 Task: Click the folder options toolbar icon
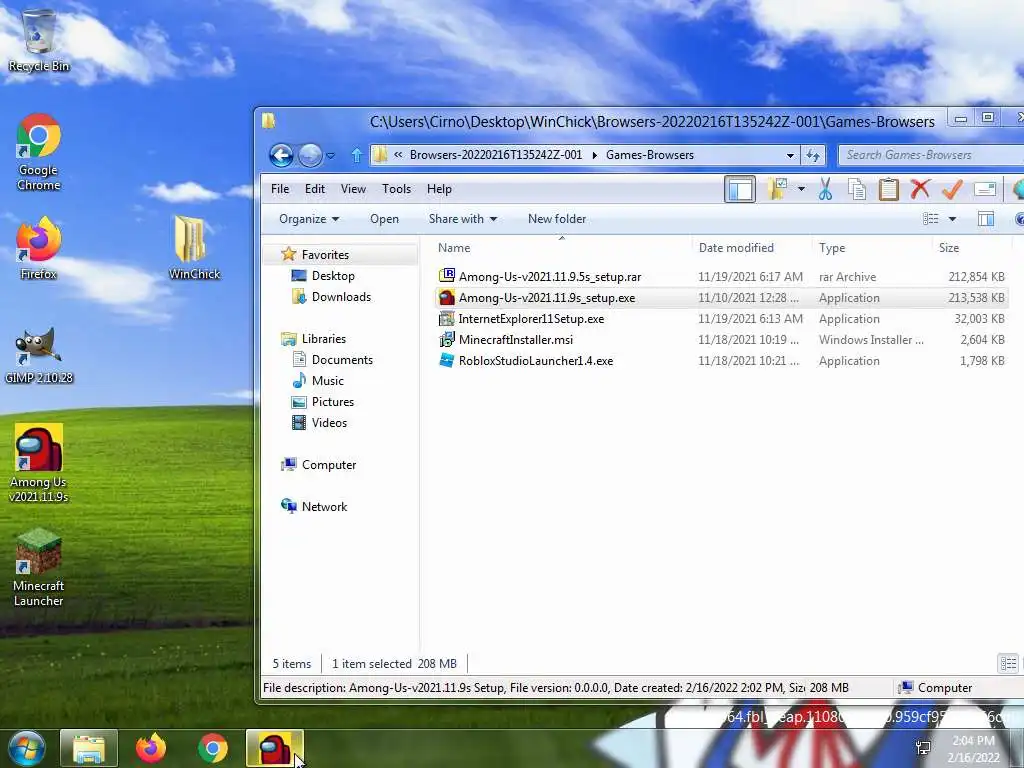point(777,189)
